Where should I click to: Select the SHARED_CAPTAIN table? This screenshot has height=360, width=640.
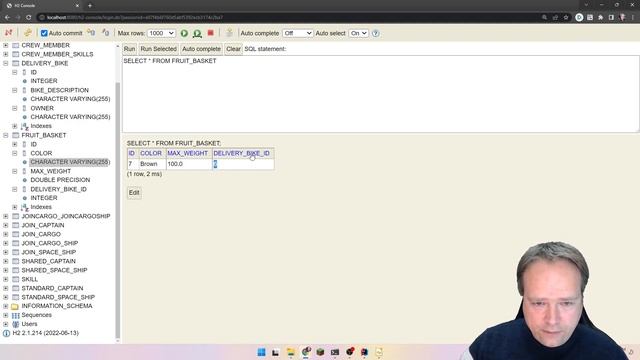click(49, 261)
